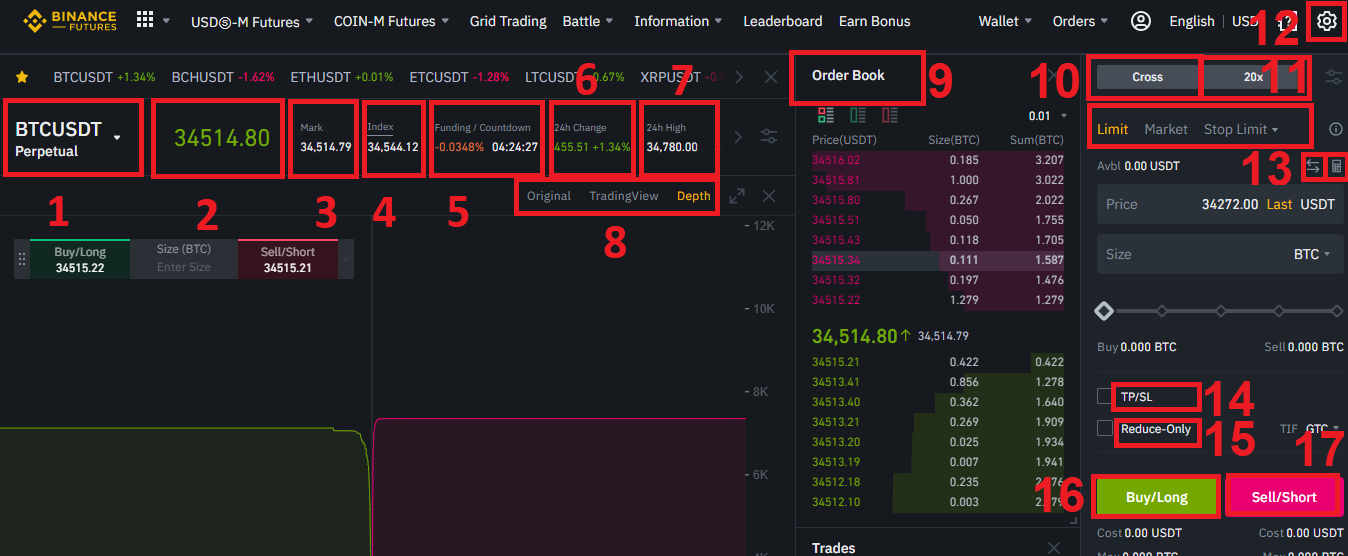
Task: Adjust the 20x leverage button
Action: [x=1253, y=77]
